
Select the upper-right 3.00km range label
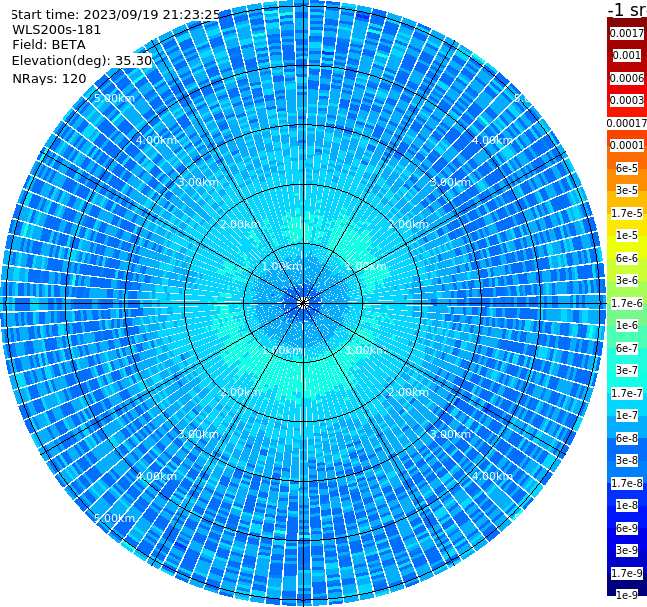coord(451,182)
